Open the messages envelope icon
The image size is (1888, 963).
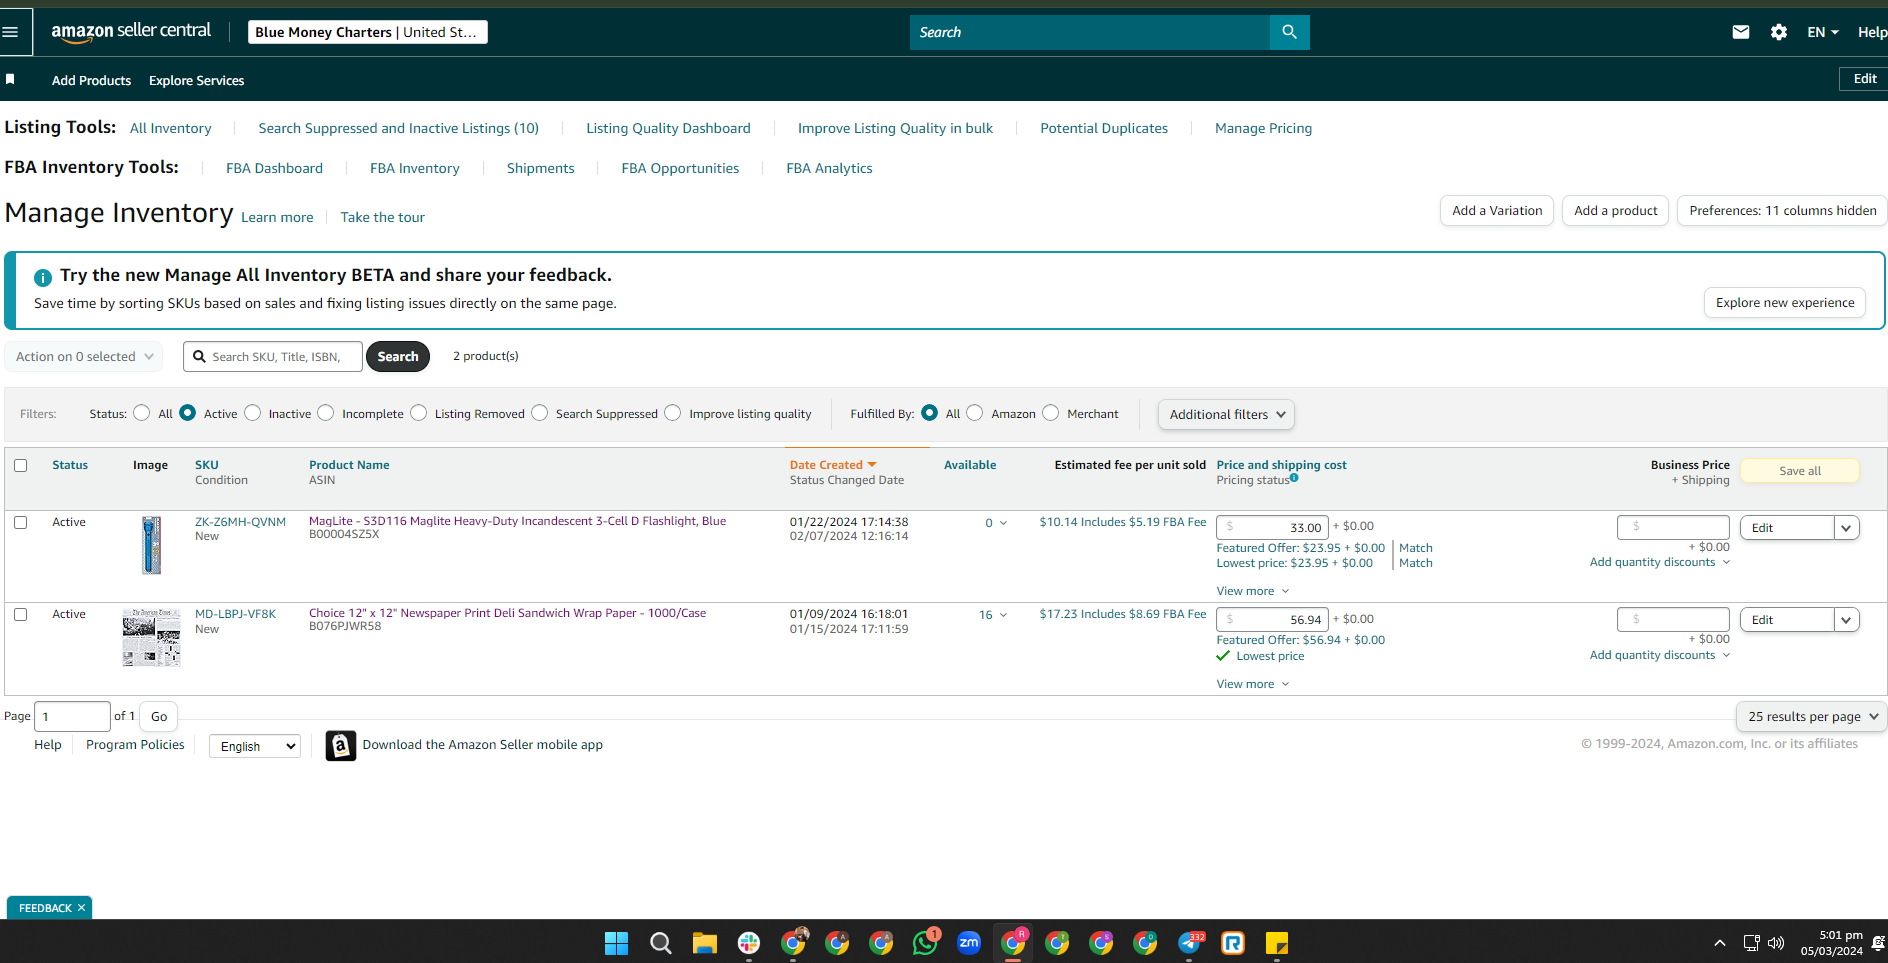[x=1741, y=32]
